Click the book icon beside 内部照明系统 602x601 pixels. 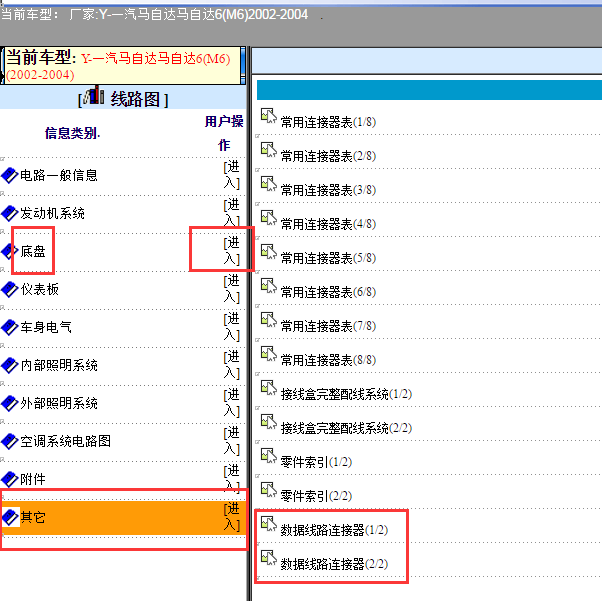click(x=10, y=366)
